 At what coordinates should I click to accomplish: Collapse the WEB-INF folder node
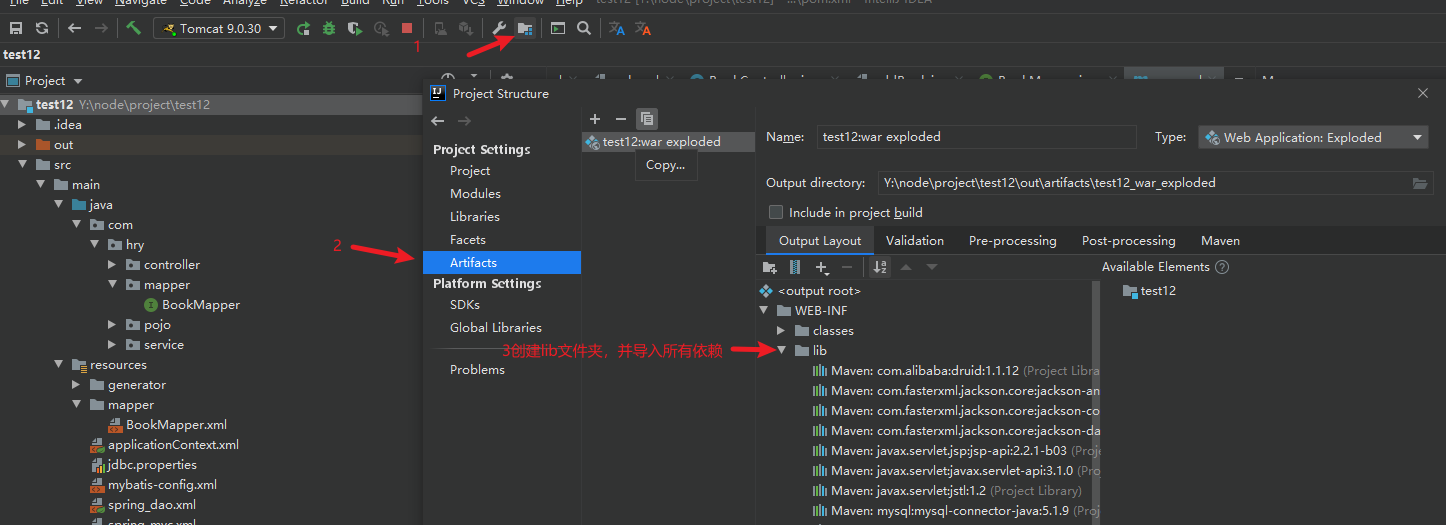point(764,311)
